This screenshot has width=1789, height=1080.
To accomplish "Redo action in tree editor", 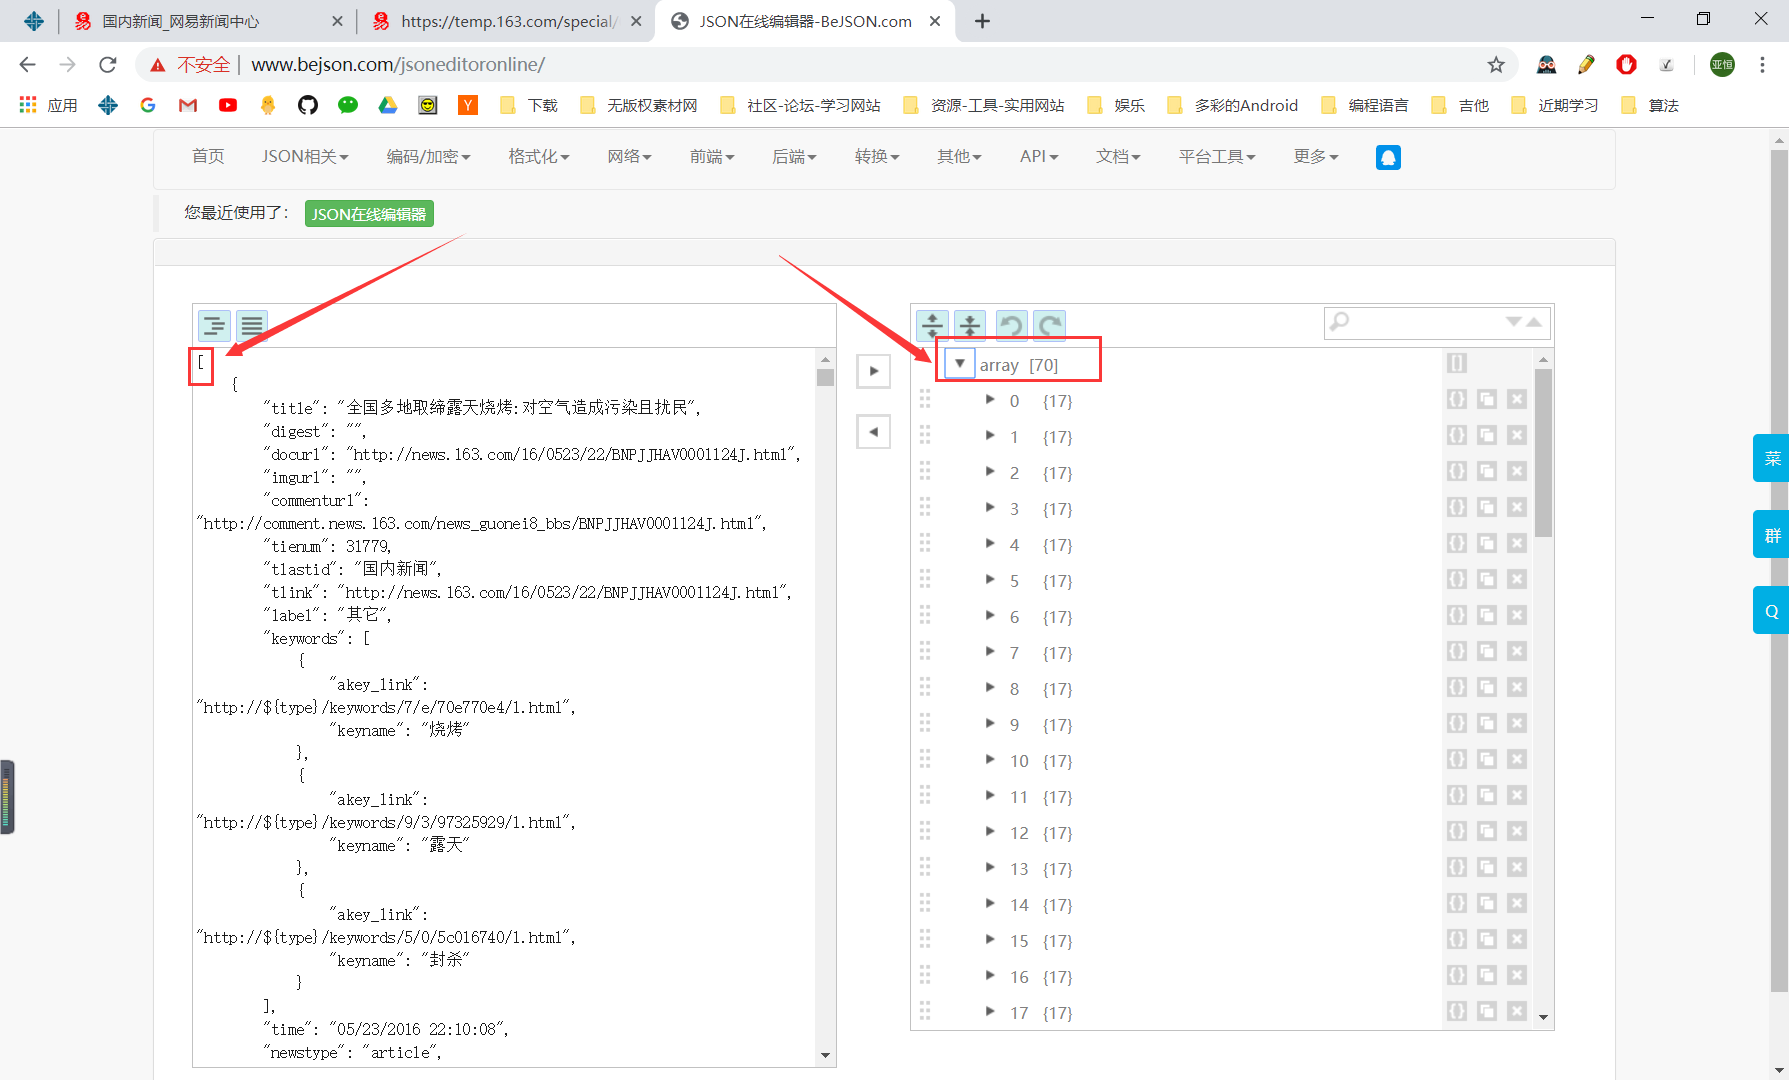I will coord(1049,325).
